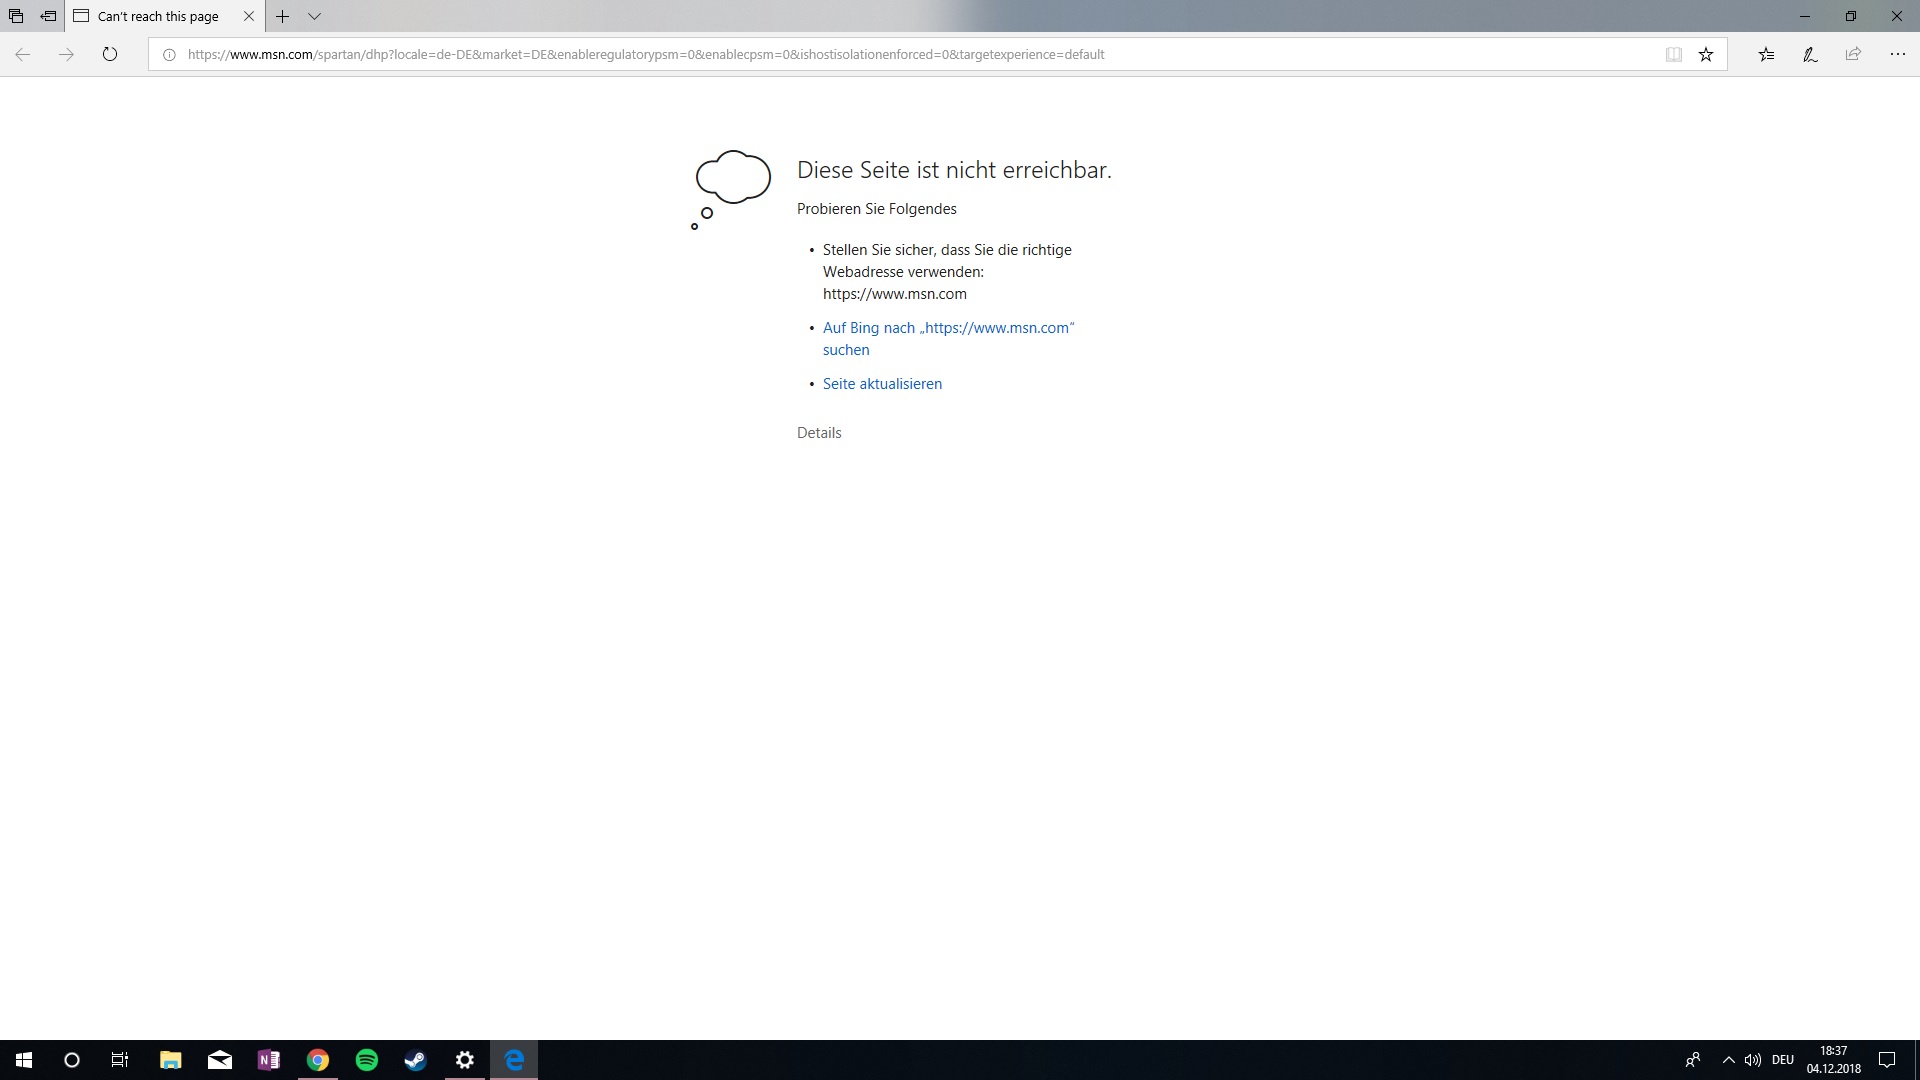Open volume control in tray
The image size is (1920, 1080).
point(1753,1060)
